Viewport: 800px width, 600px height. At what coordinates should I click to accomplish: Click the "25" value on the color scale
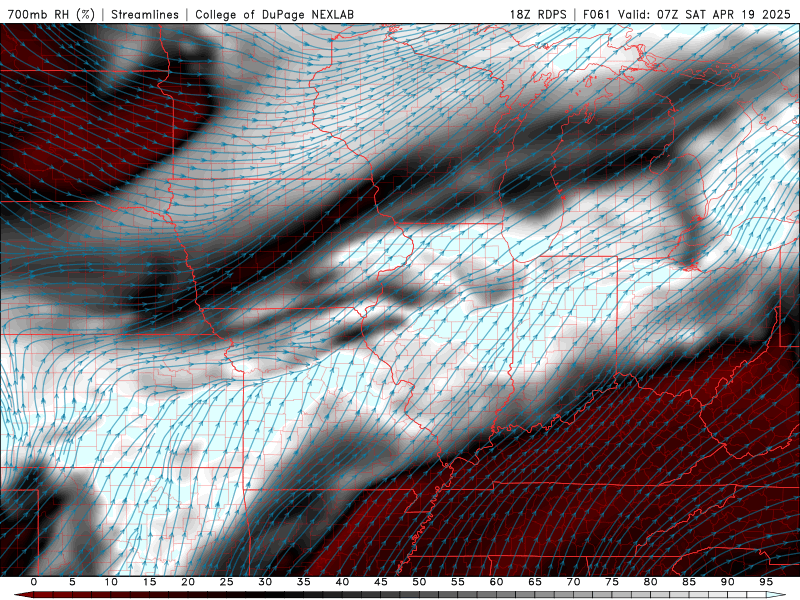coord(227,582)
